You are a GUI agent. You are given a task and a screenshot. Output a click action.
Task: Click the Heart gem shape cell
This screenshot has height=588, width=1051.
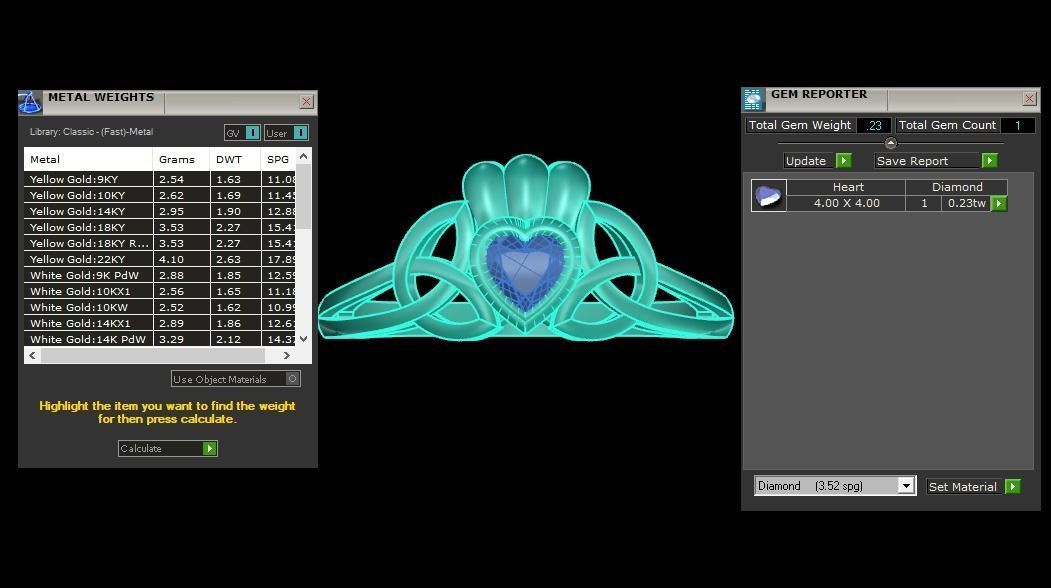pyautogui.click(x=847, y=187)
